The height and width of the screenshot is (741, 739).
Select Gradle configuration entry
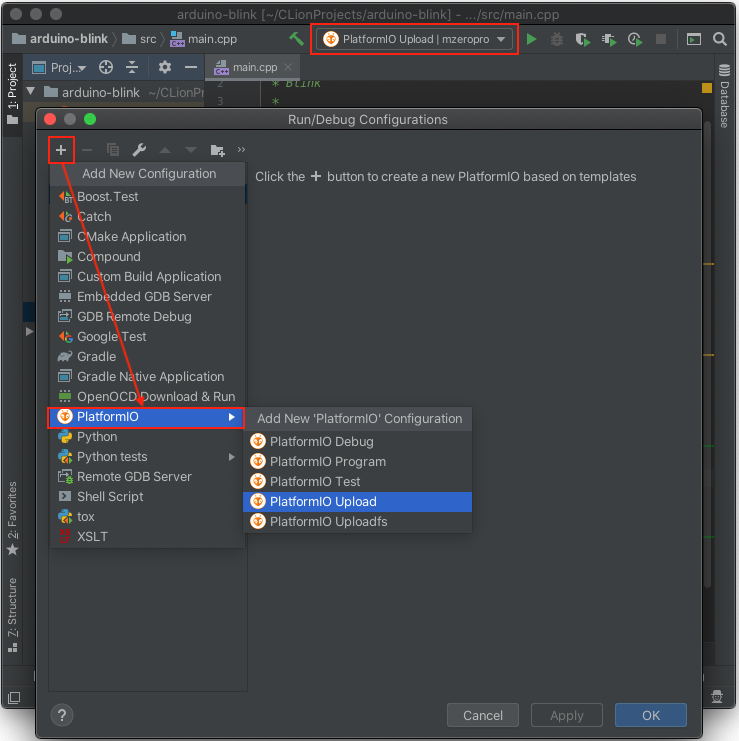tap(147, 357)
